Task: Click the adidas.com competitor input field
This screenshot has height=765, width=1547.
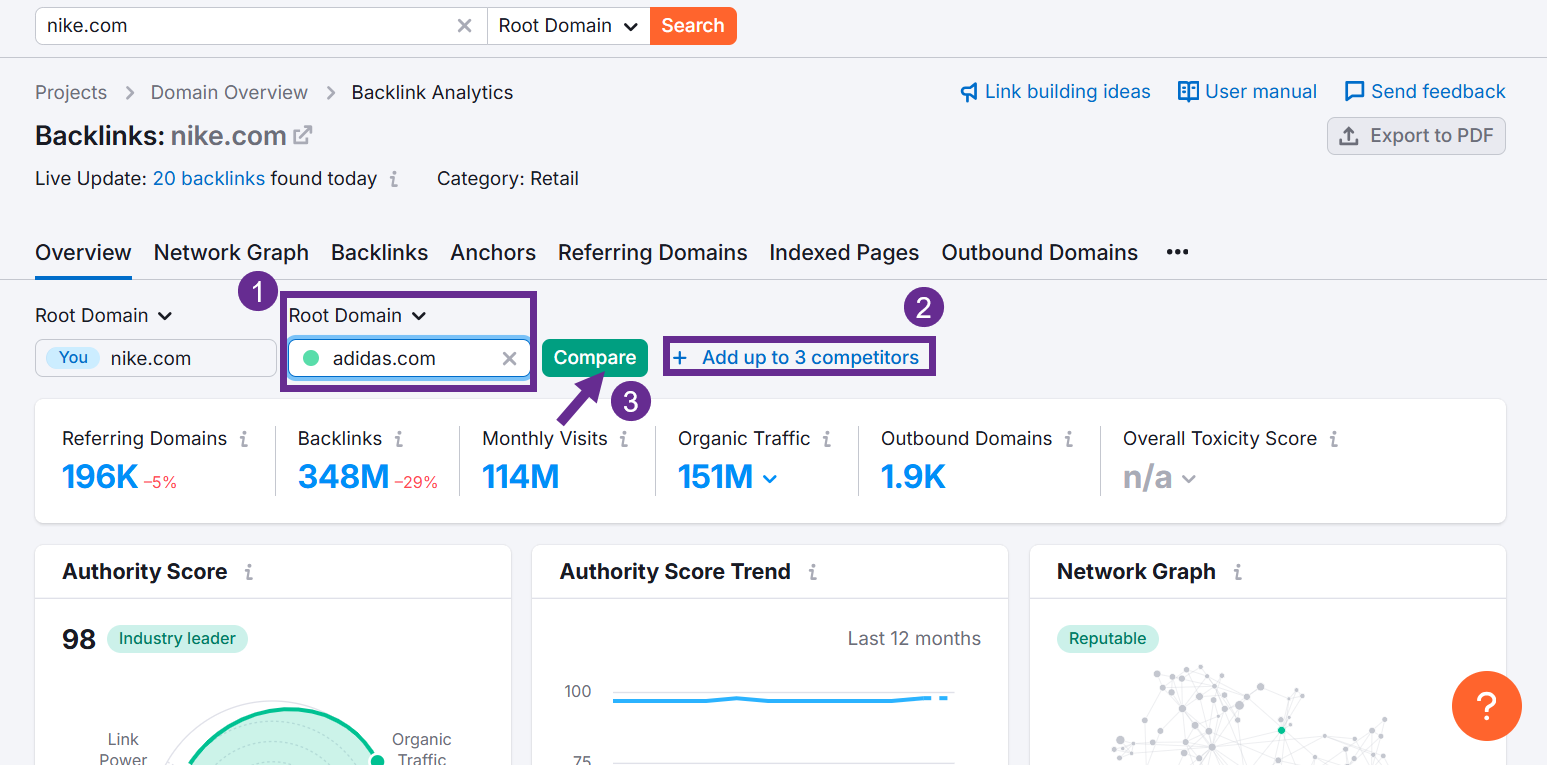Action: (410, 358)
